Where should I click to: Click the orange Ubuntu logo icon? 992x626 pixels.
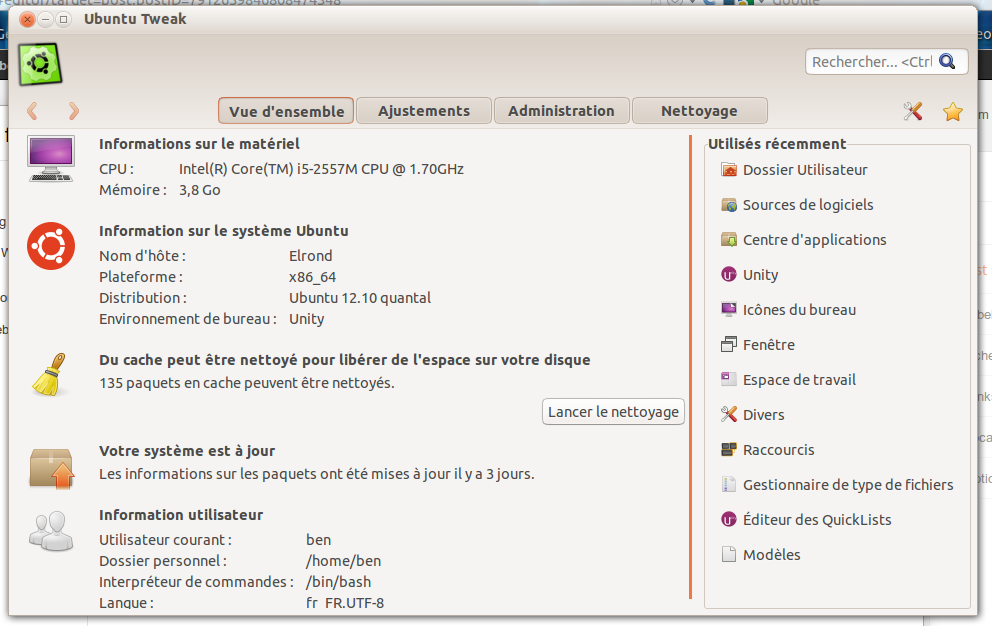51,246
